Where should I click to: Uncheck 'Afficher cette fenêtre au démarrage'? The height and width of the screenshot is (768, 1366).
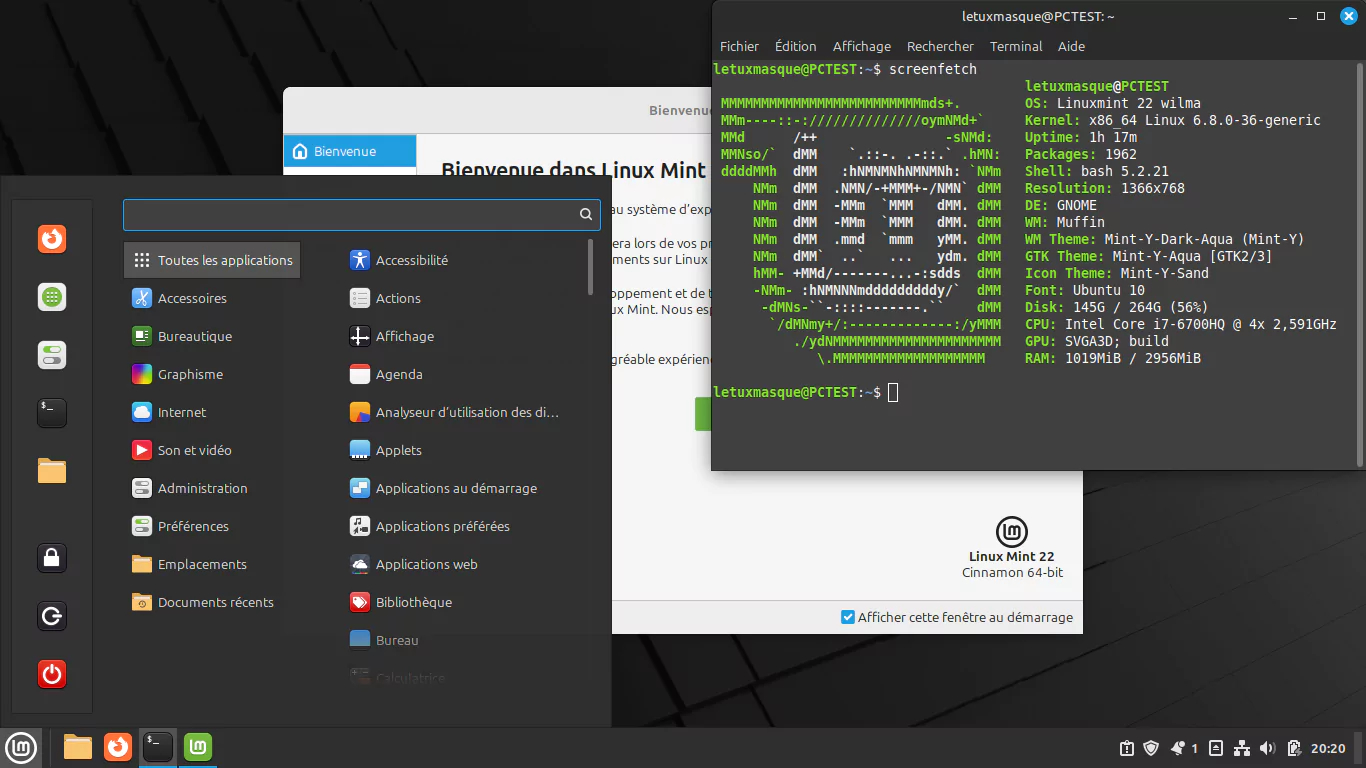848,617
